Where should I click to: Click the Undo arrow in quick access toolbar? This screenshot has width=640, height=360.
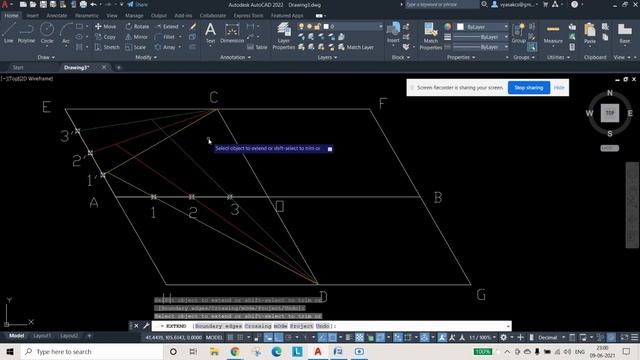[x=93, y=4]
